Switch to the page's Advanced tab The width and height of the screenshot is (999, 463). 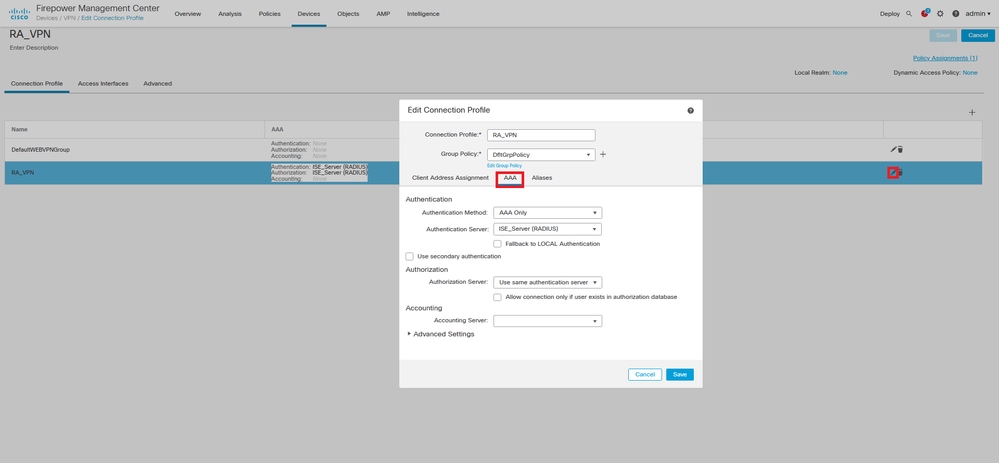pyautogui.click(x=157, y=83)
